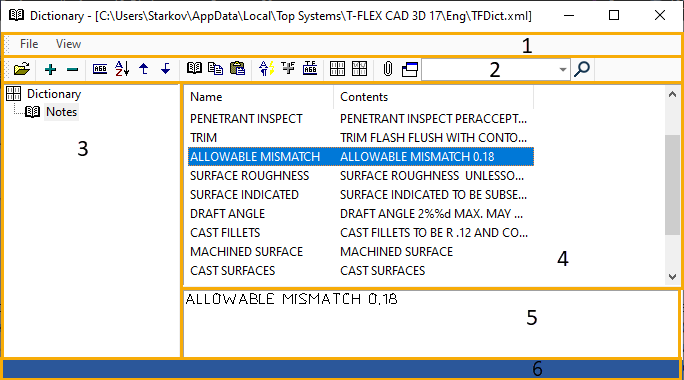Image resolution: width=684 pixels, height=380 pixels.
Task: Copy the selected entry with copy icon
Action: pos(215,69)
